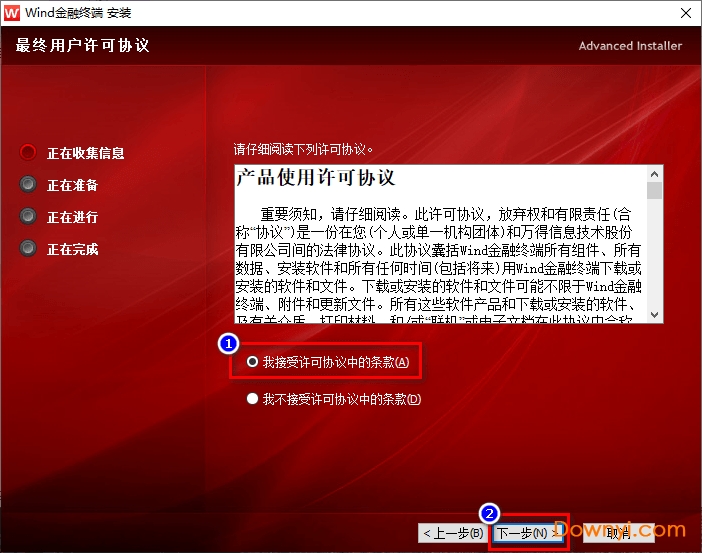Click the active 正在收集信息 step bullet
Screen dimensions: 702x553
coord(28,153)
